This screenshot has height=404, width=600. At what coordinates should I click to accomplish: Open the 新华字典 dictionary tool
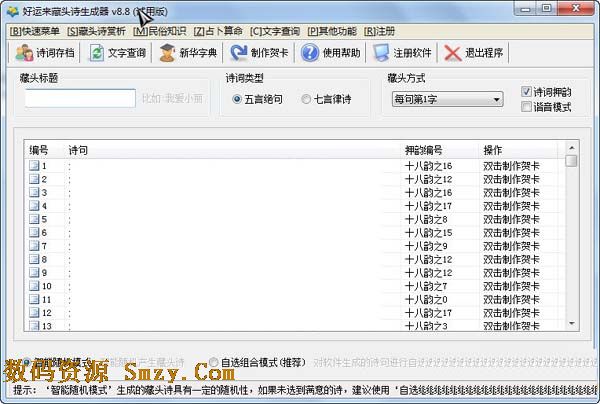click(188, 53)
